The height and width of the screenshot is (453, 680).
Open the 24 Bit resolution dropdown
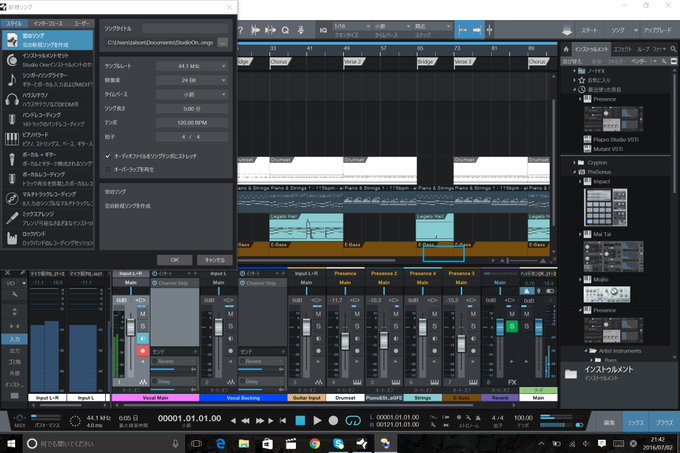[x=192, y=81]
